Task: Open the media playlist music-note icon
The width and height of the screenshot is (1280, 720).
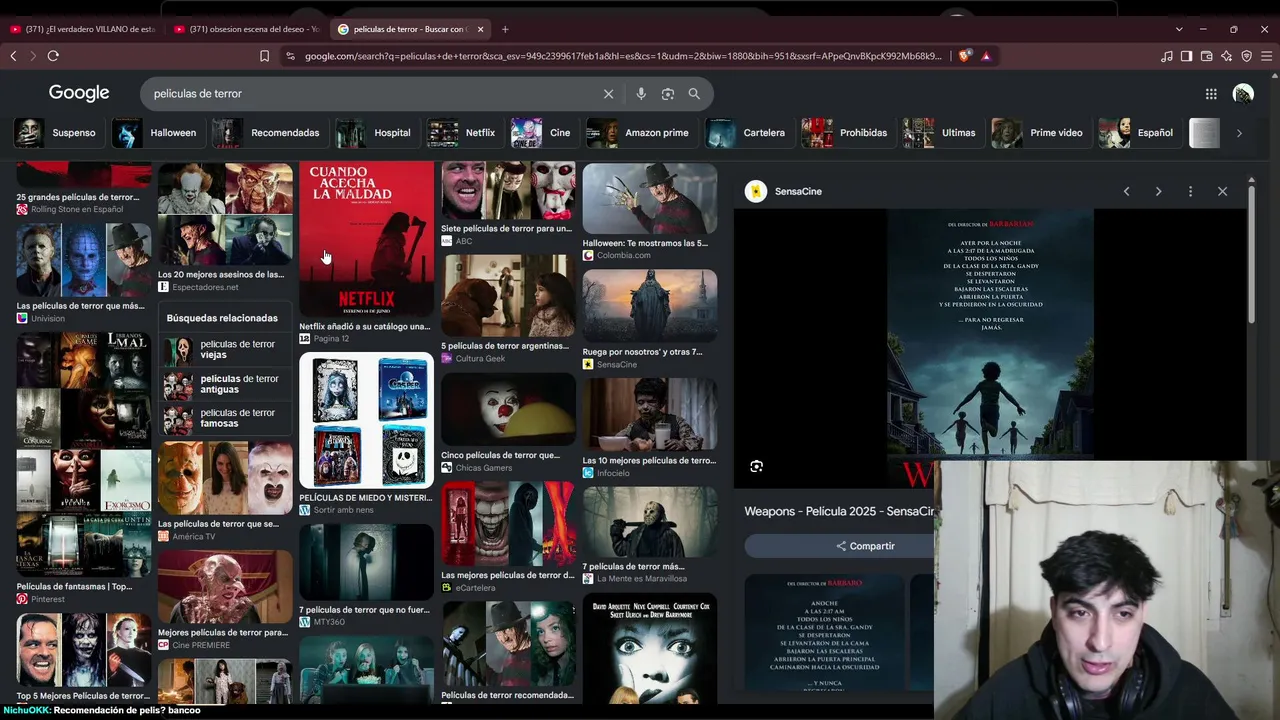Action: pos(1166,56)
